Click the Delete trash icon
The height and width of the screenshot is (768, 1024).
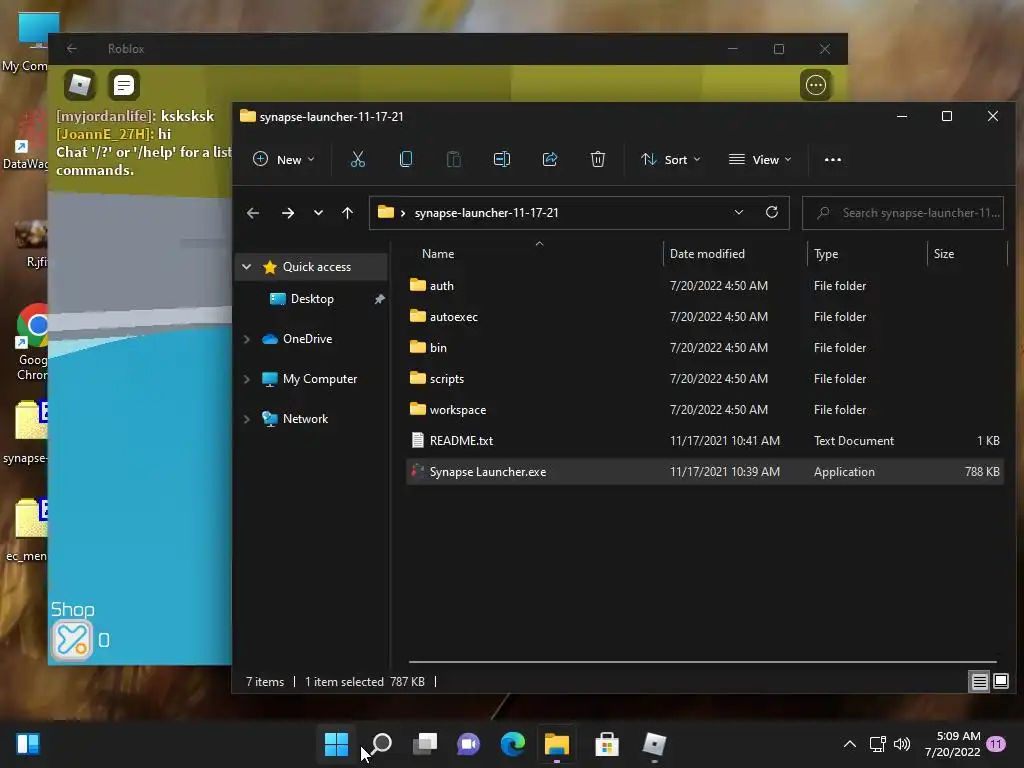(x=598, y=159)
